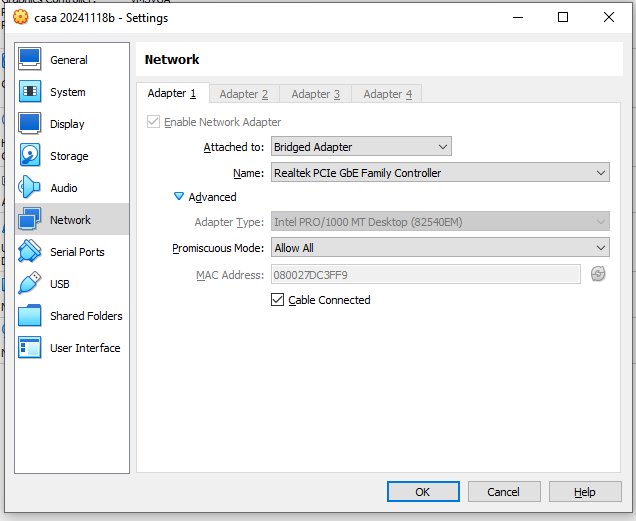Generate a new random MAC address
The width and height of the screenshot is (636, 521).
coord(598,274)
